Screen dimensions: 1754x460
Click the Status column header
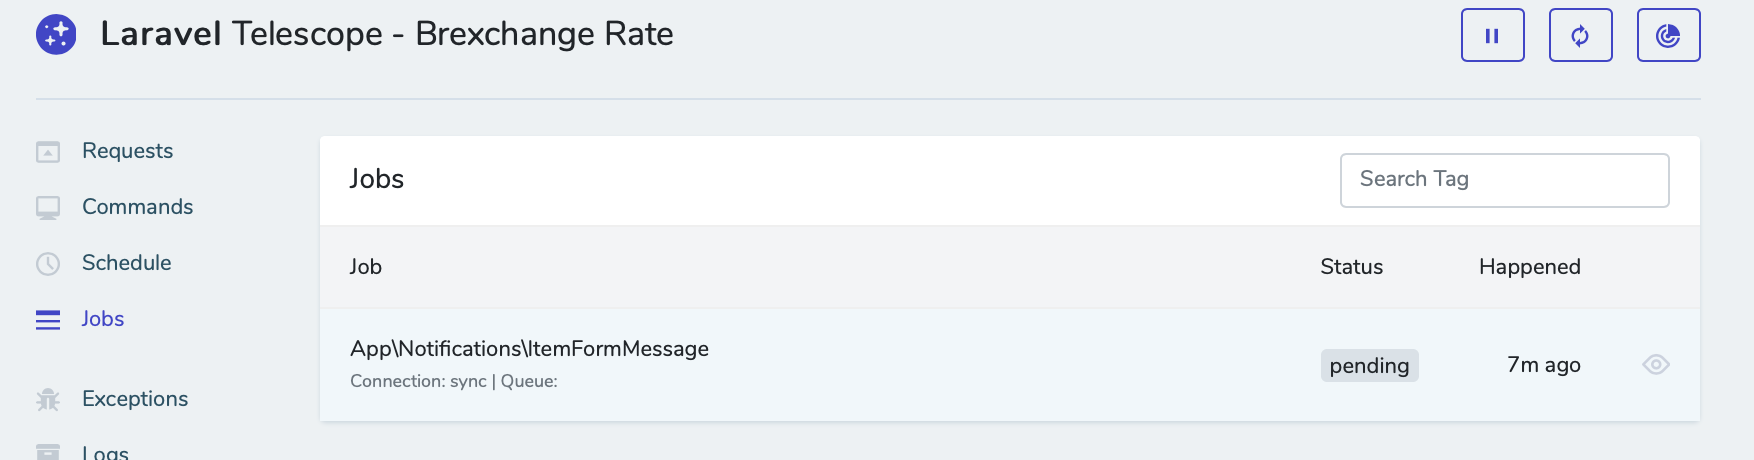[1351, 267]
